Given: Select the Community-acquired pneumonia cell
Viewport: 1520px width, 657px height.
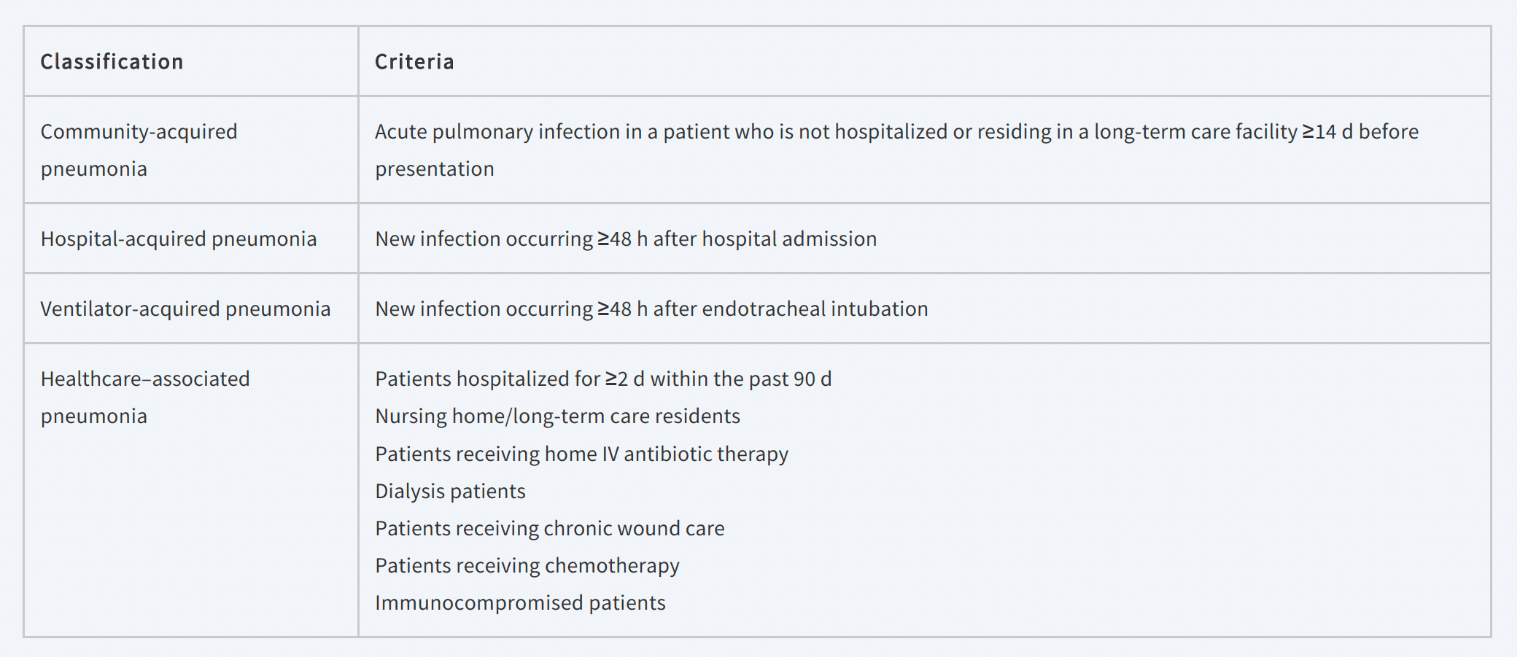Looking at the screenshot, I should 191,150.
